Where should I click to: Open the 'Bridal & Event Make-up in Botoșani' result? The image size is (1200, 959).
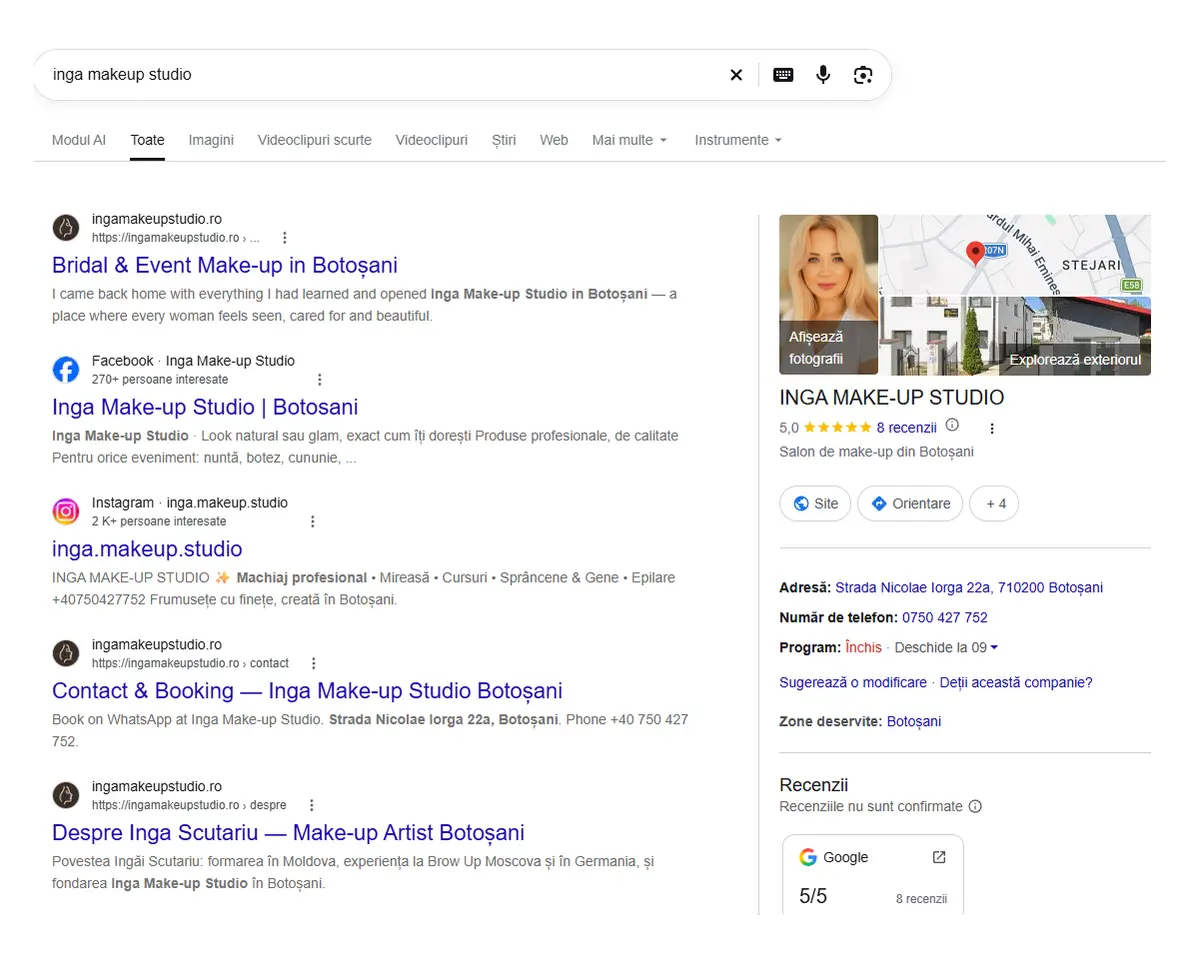[x=225, y=265]
